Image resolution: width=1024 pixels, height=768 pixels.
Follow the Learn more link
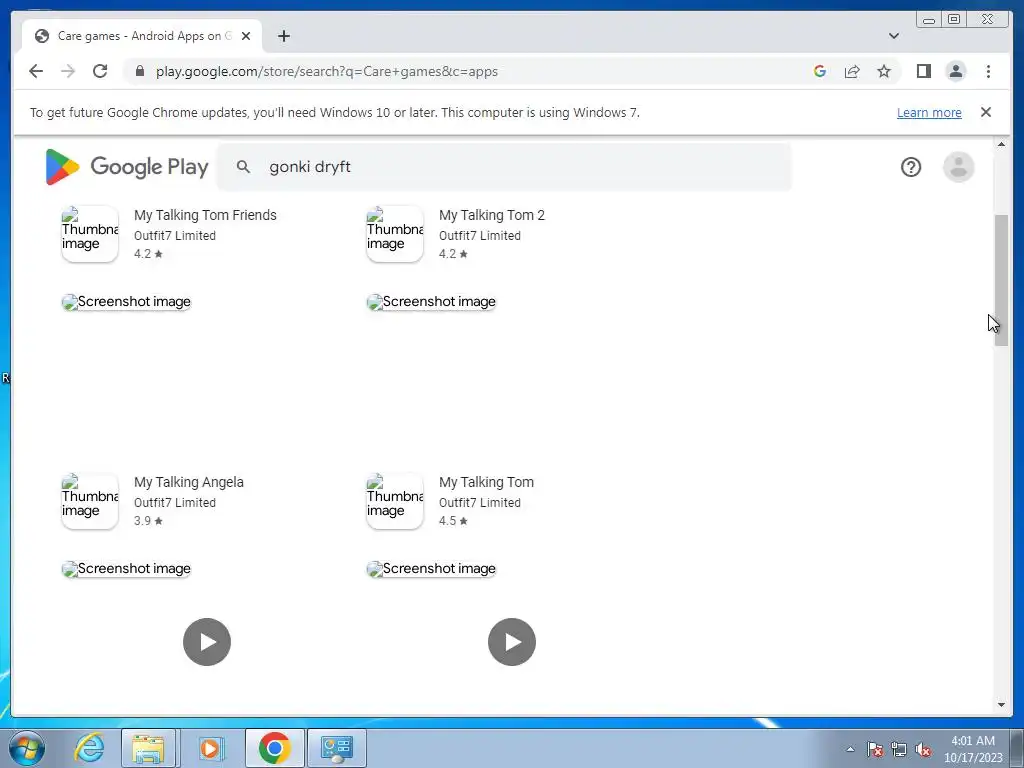coord(929,112)
